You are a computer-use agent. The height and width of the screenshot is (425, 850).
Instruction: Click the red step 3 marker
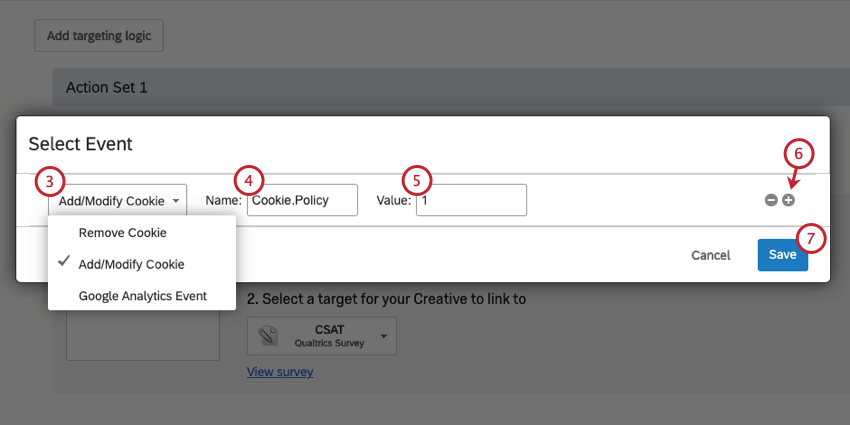pos(49,181)
